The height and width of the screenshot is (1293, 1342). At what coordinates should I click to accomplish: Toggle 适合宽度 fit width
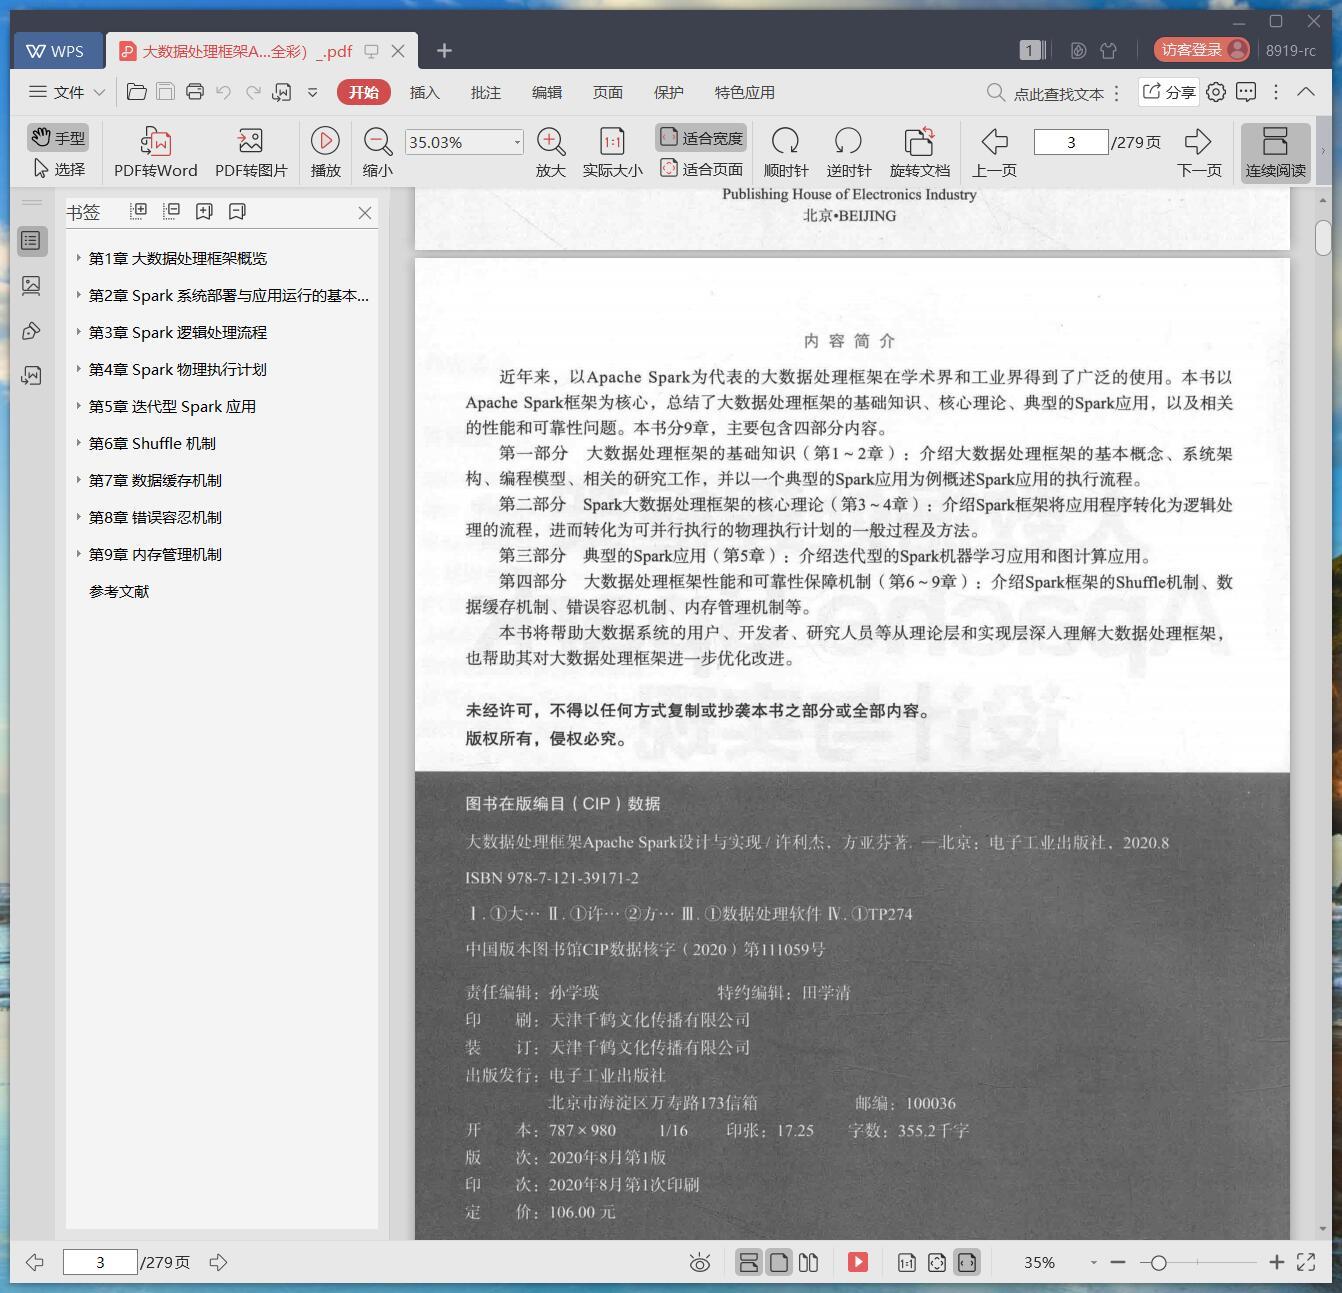702,138
